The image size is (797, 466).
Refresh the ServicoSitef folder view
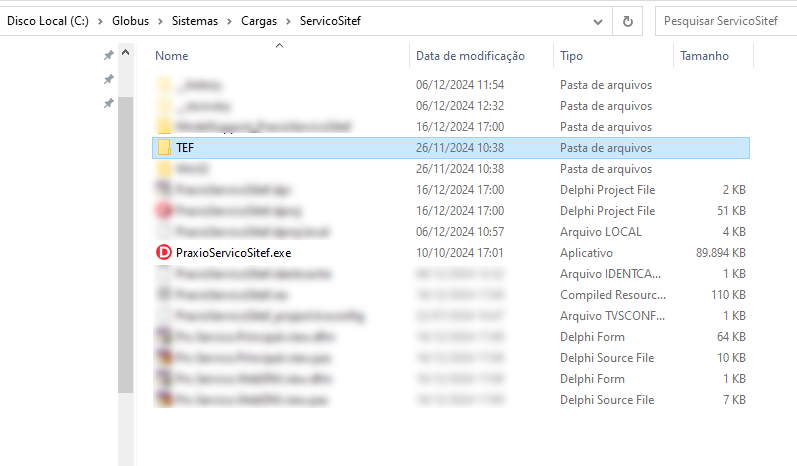(x=628, y=21)
